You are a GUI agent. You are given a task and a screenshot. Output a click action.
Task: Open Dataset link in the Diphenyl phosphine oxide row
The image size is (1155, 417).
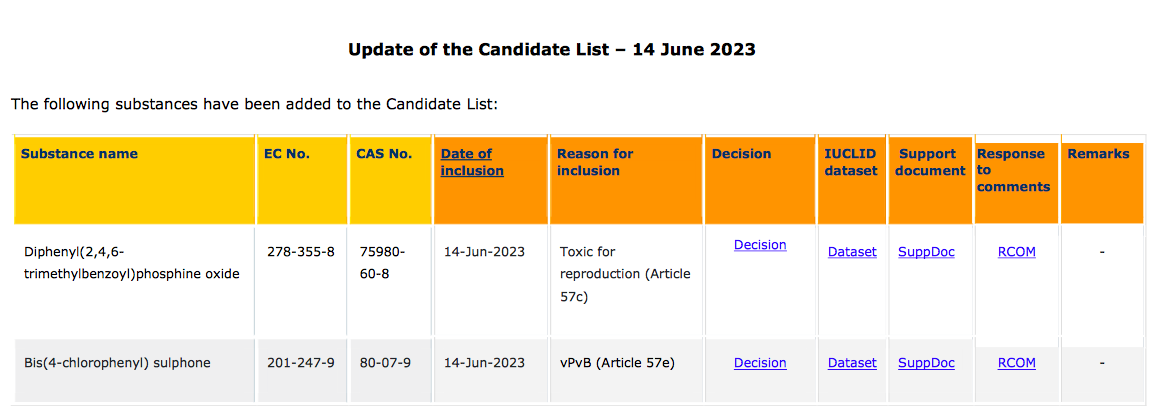[x=852, y=252]
